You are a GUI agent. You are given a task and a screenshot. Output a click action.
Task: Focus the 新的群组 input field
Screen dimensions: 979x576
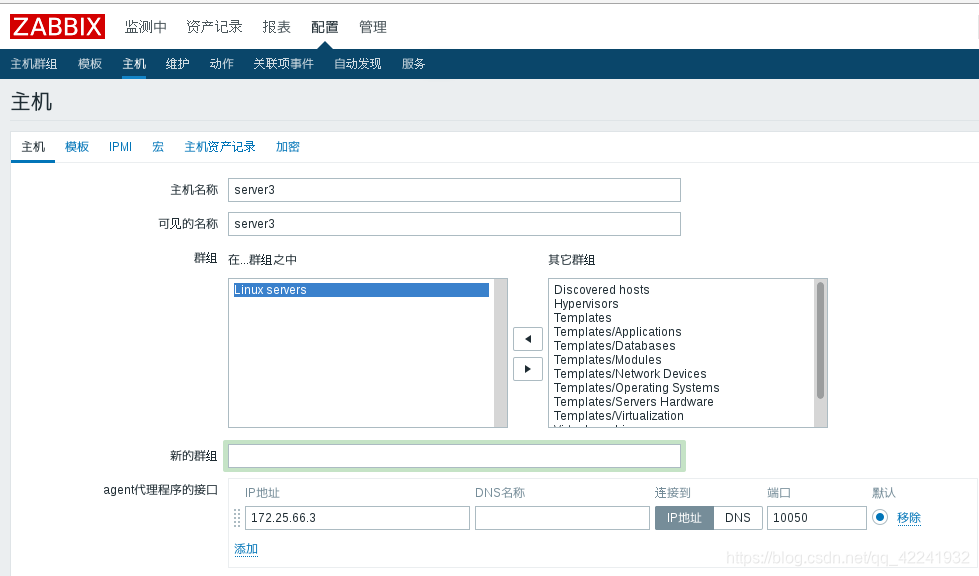[x=454, y=456]
